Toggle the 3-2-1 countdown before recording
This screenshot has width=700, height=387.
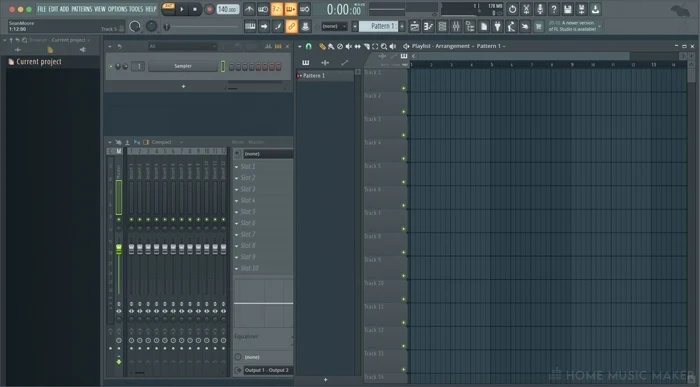point(277,9)
